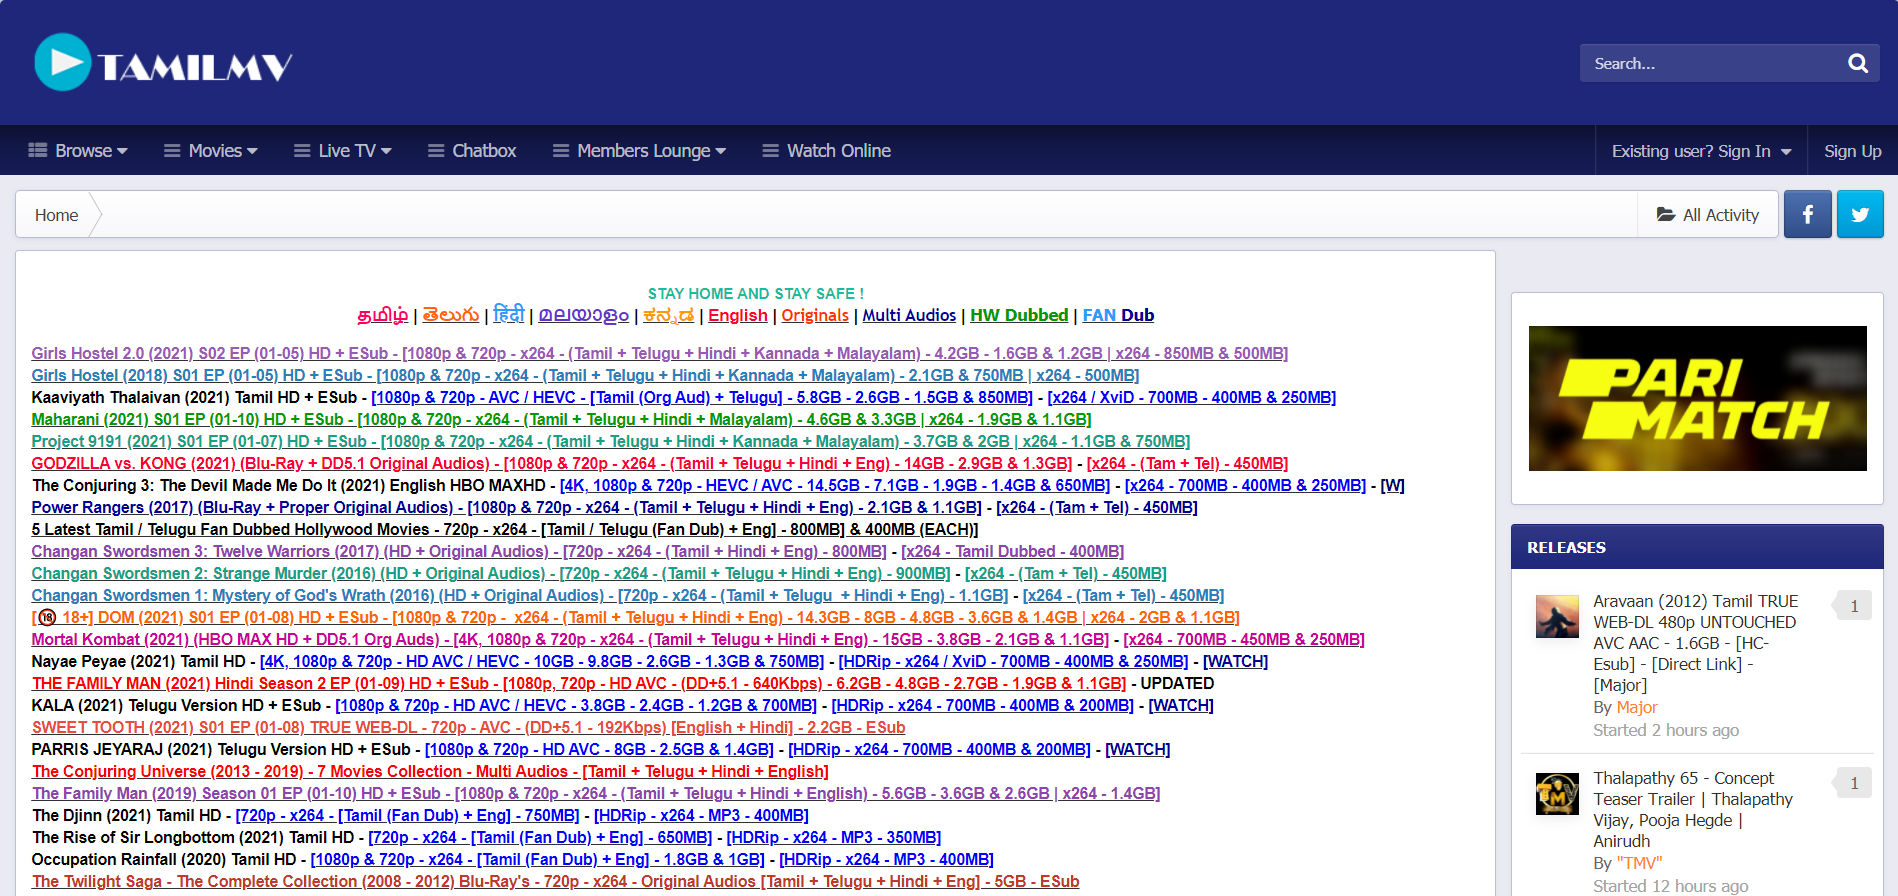Open the Originals category link
The height and width of the screenshot is (896, 1898).
click(x=815, y=315)
